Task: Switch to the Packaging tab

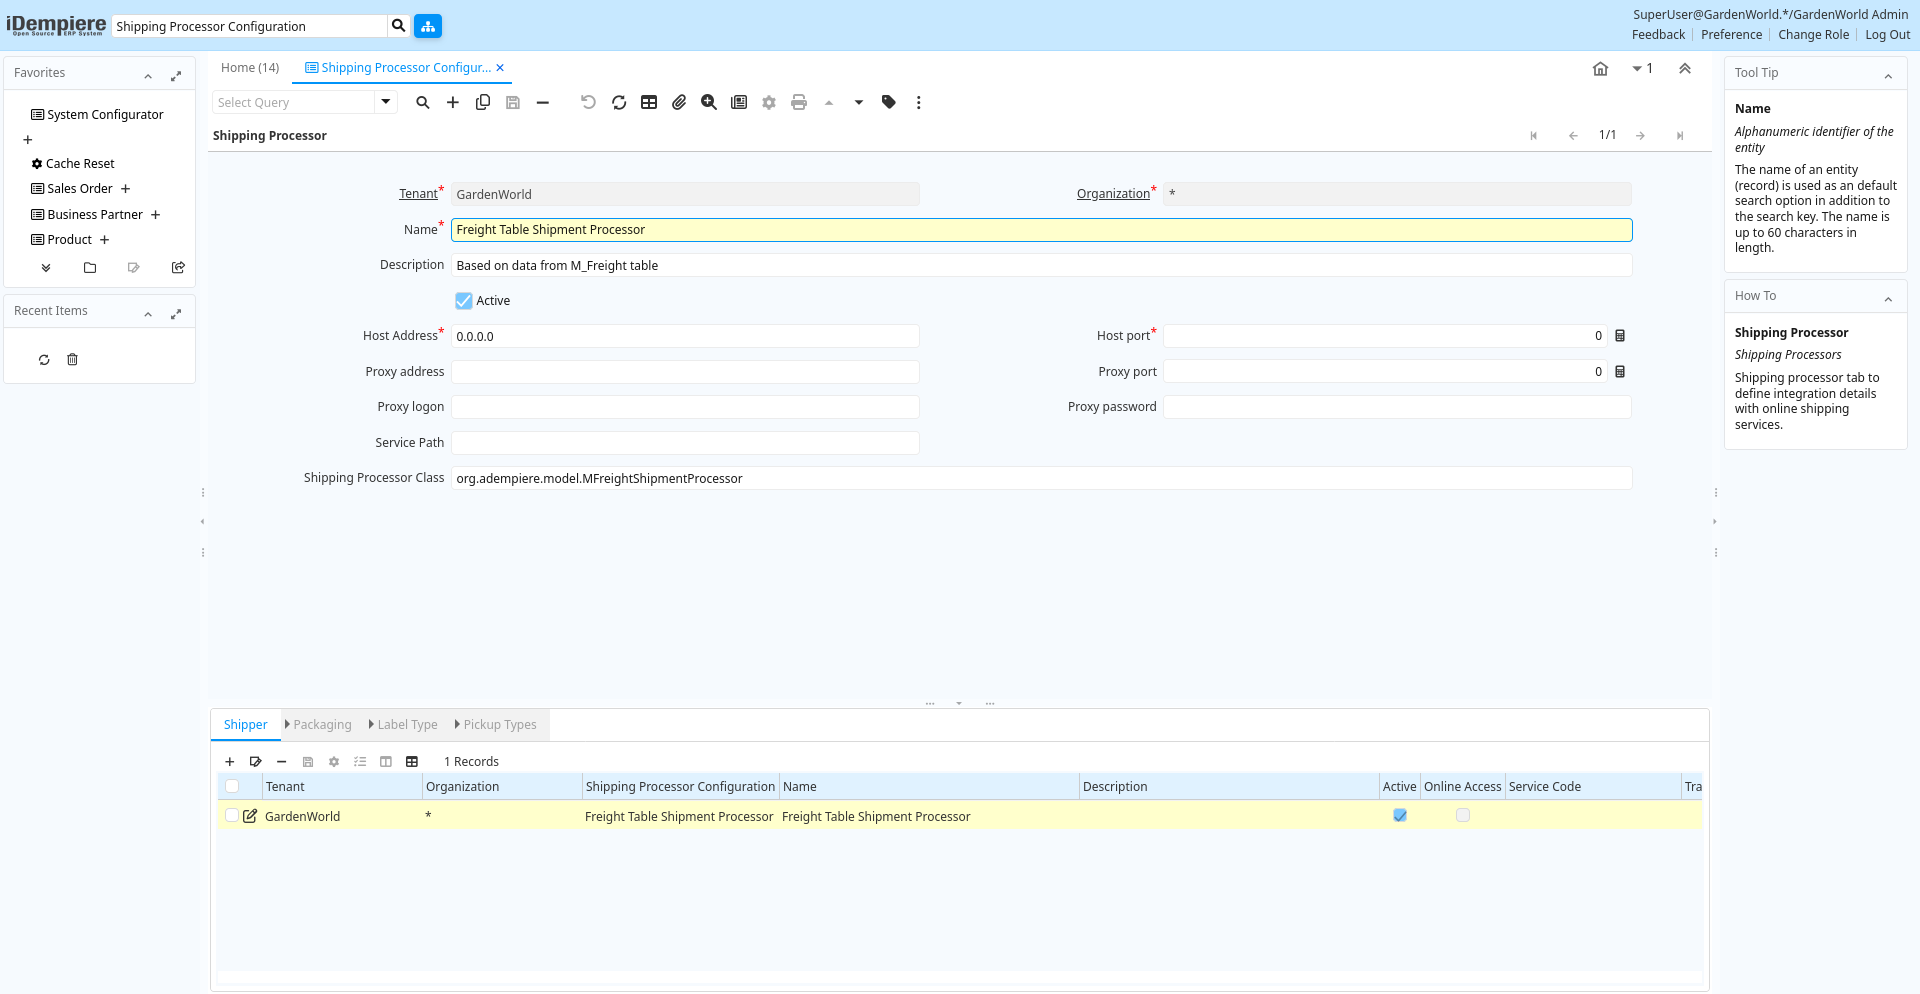Action: pos(322,725)
